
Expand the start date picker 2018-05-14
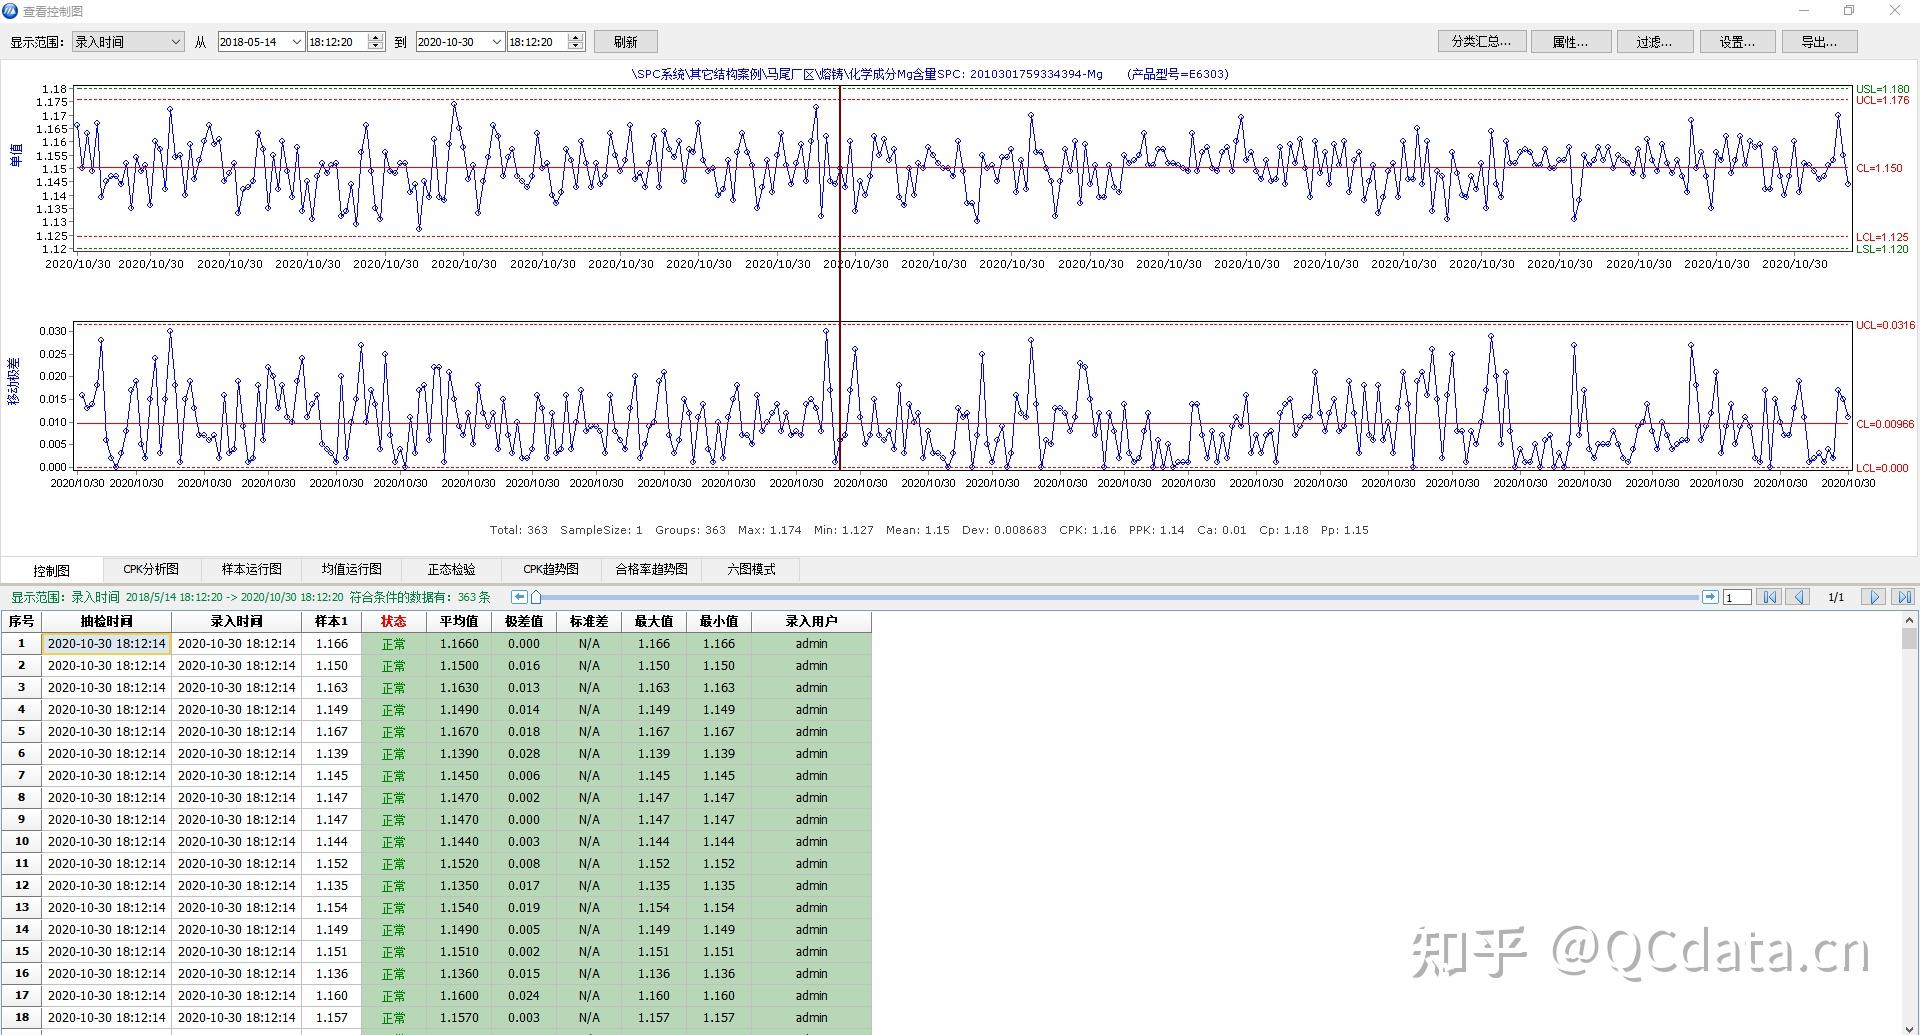pyautogui.click(x=296, y=42)
